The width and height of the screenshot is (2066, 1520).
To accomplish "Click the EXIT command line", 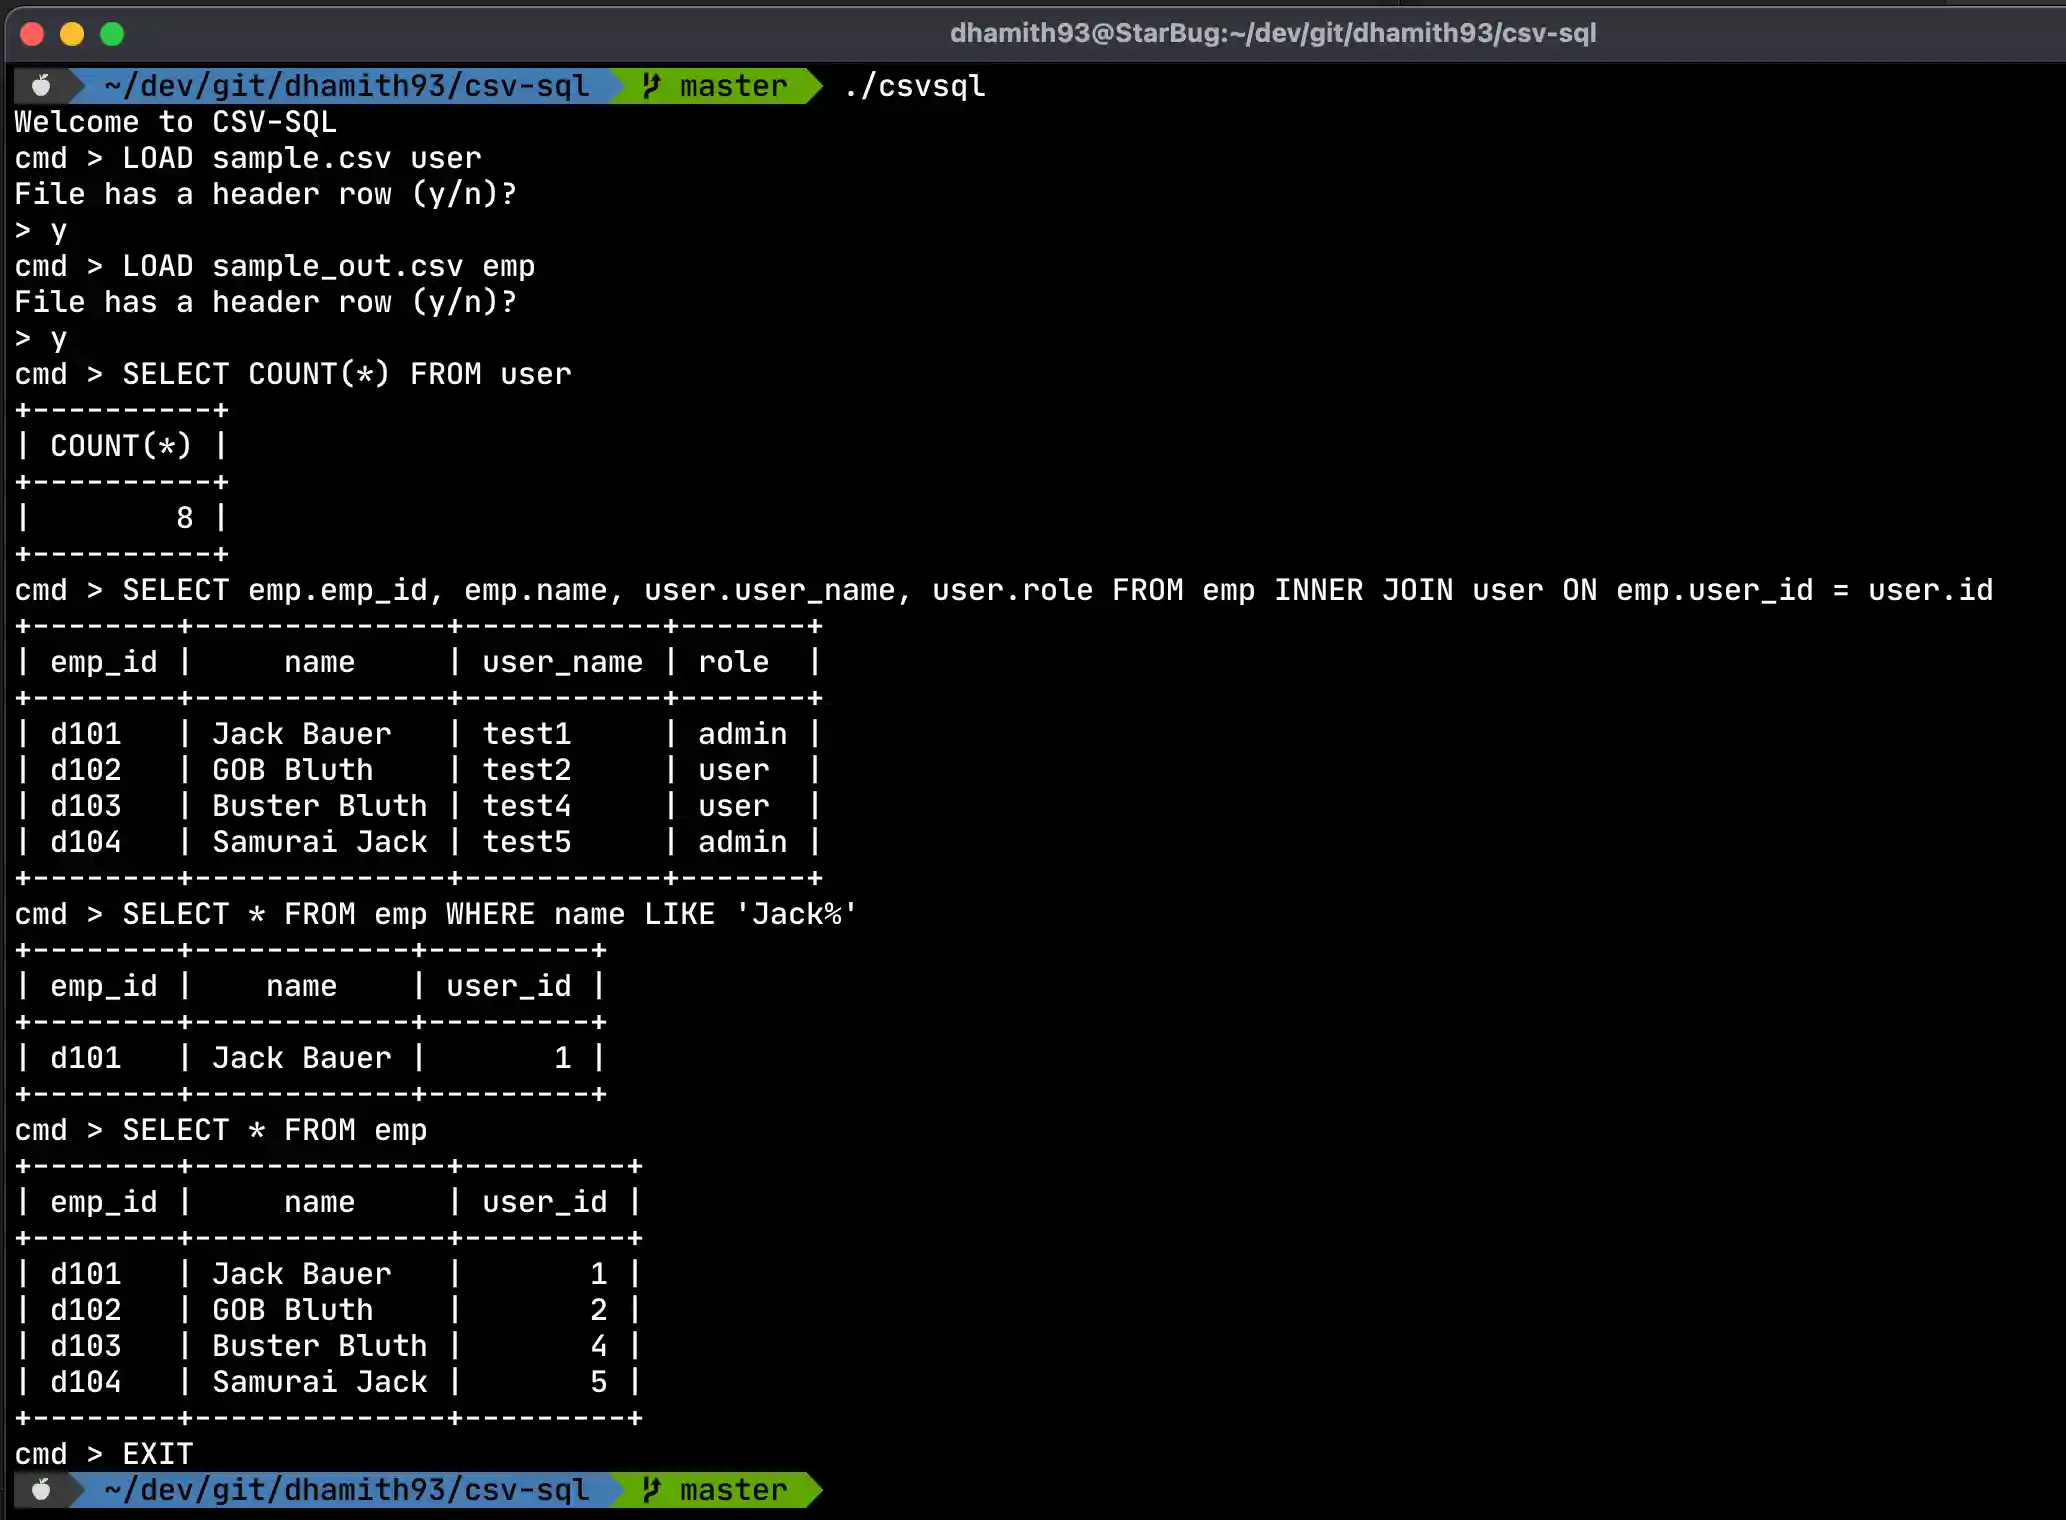I will click(x=104, y=1454).
